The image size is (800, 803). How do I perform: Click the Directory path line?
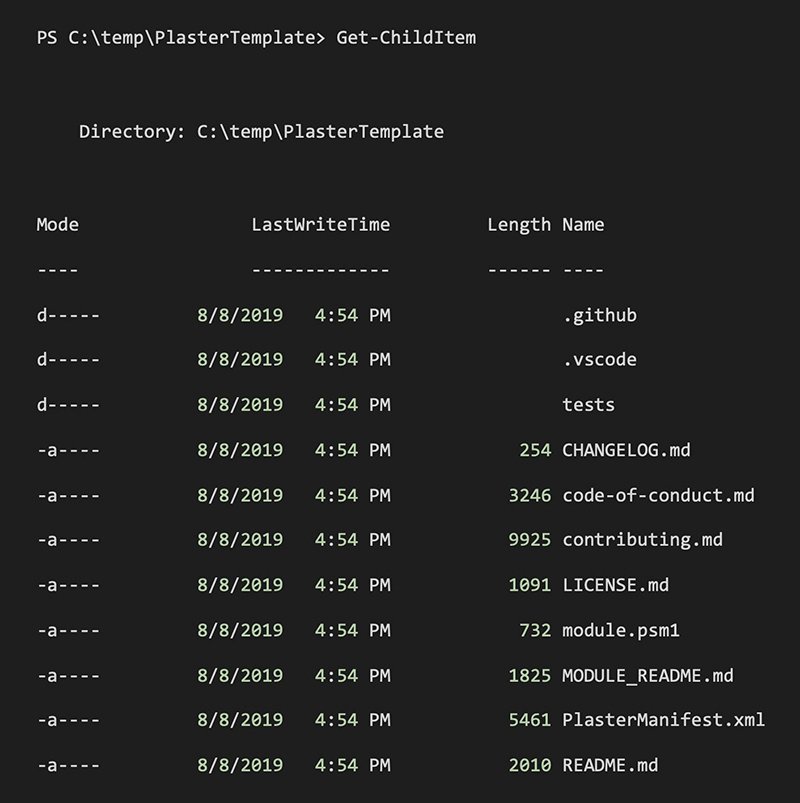261,132
